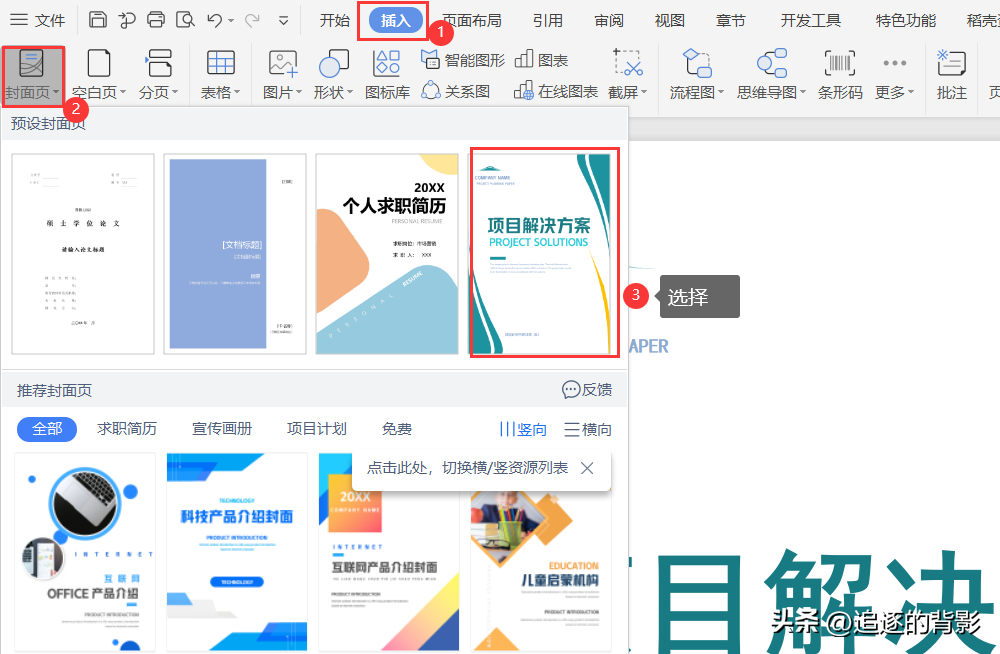The height and width of the screenshot is (654, 1000).
Task: Switch to the 引用 tab
Action: [548, 20]
